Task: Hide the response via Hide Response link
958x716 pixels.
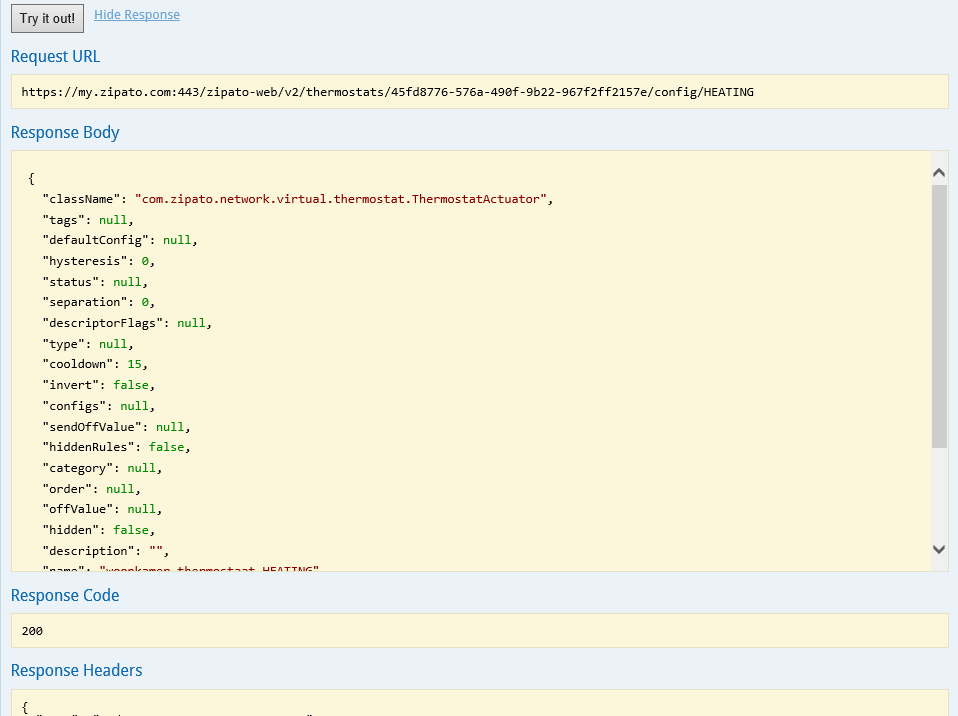Action: pyautogui.click(x=137, y=15)
